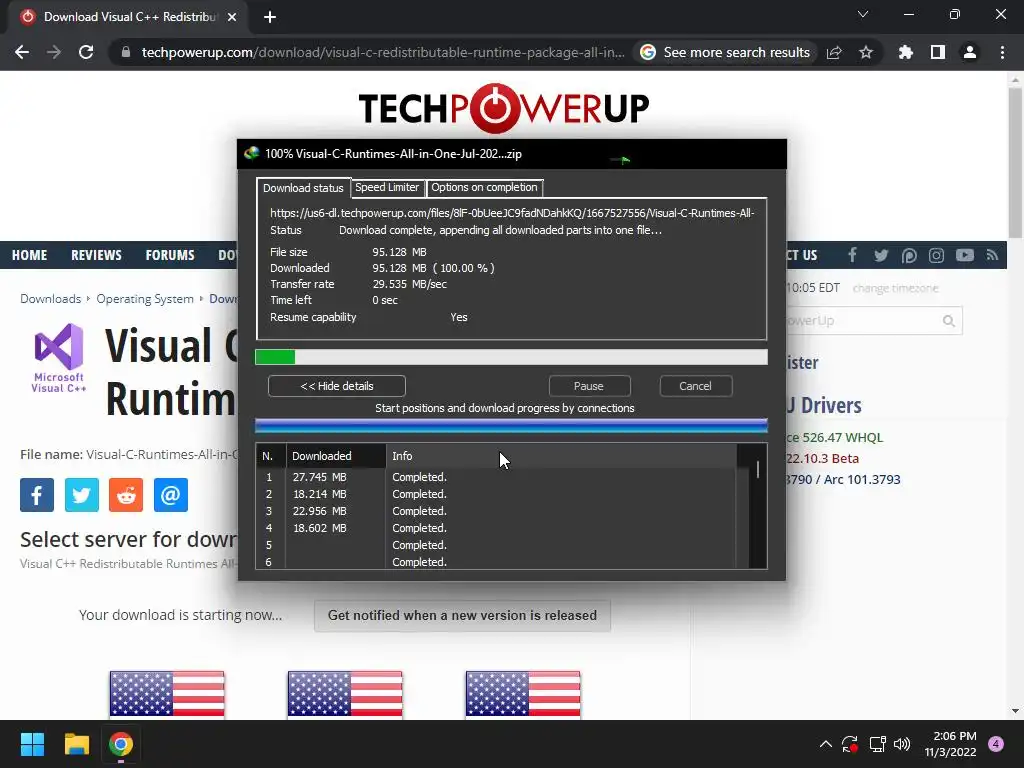Select the Download status tab
The height and width of the screenshot is (768, 1024).
pos(303,188)
